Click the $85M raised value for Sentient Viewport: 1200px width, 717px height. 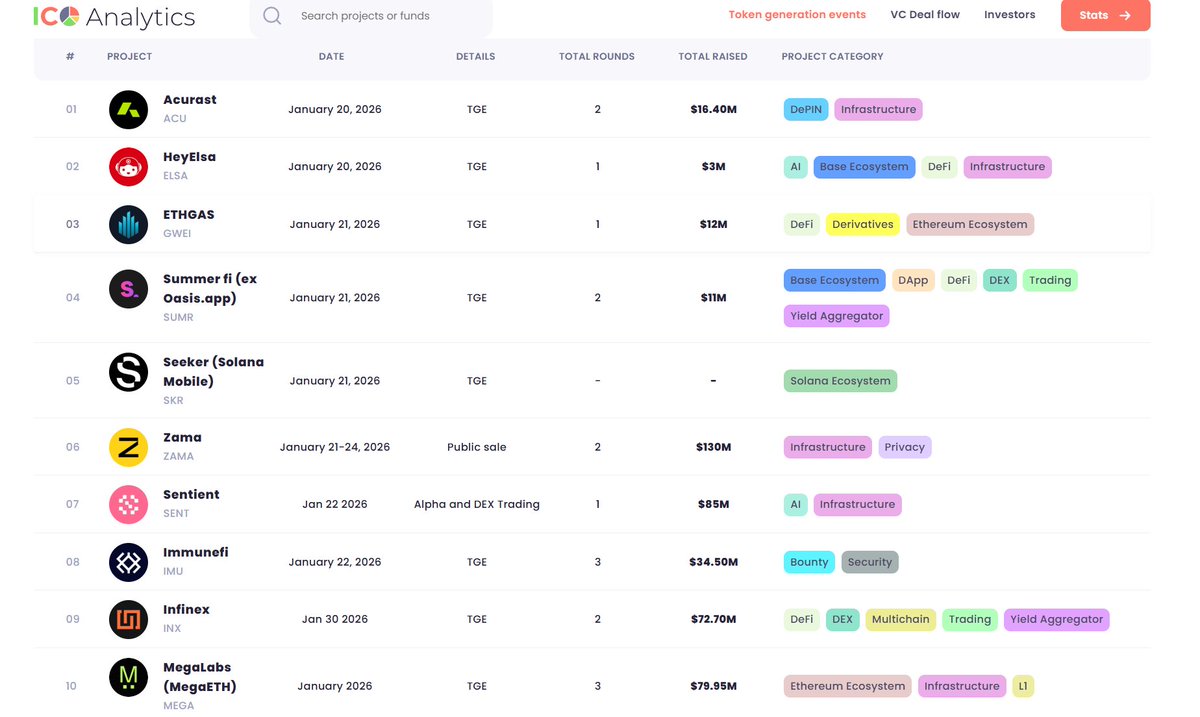[713, 504]
